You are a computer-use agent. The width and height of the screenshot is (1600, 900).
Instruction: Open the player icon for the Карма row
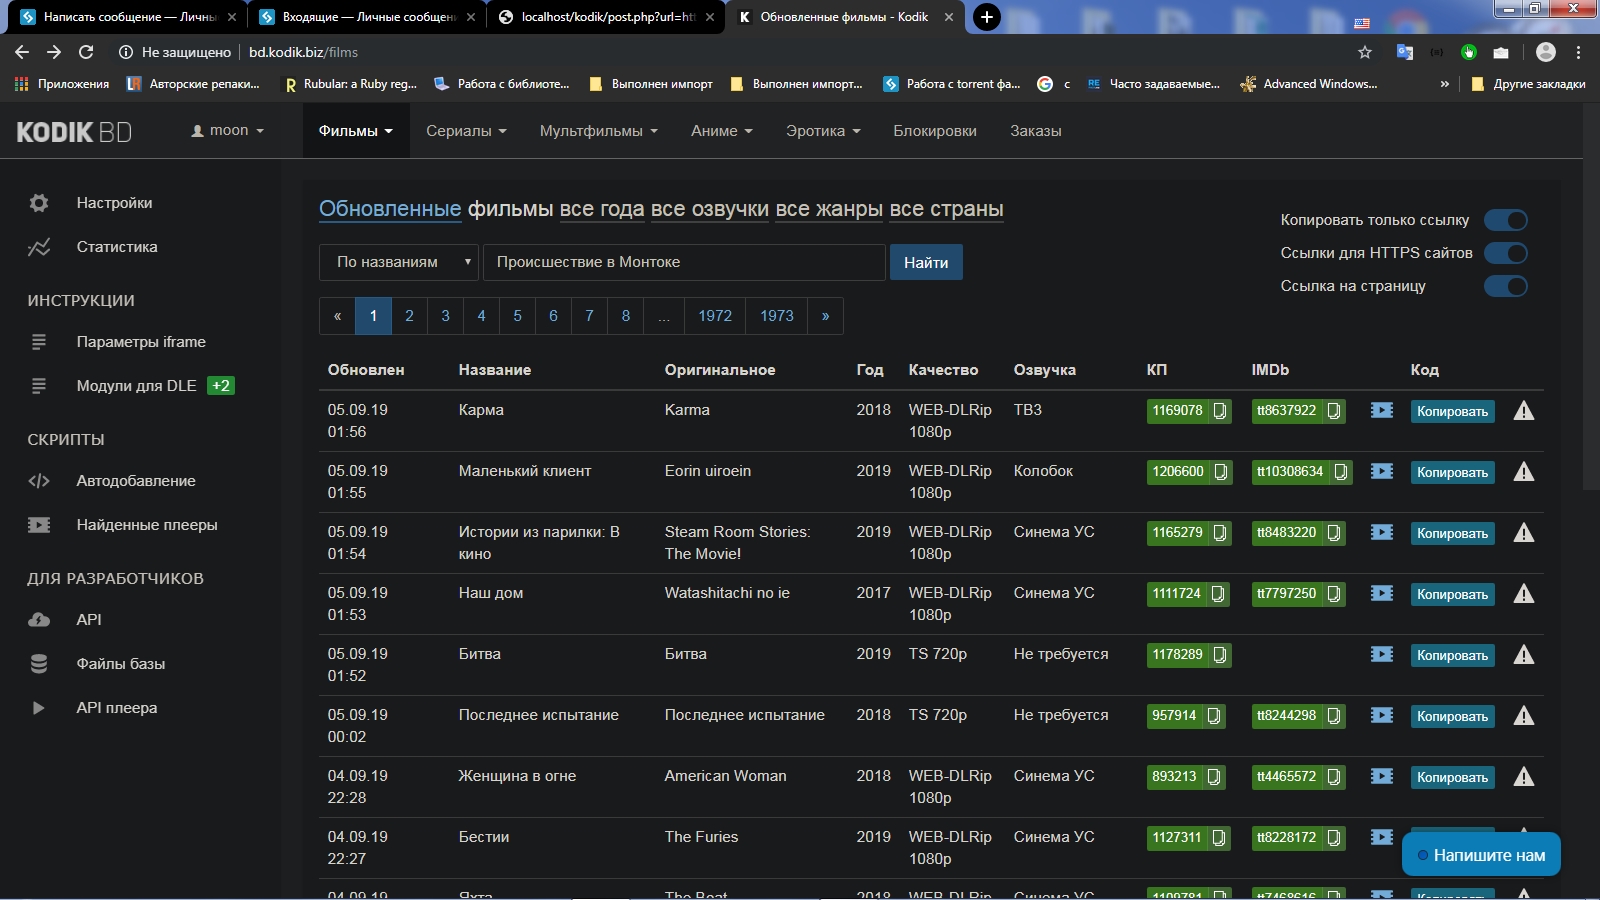[1382, 411]
